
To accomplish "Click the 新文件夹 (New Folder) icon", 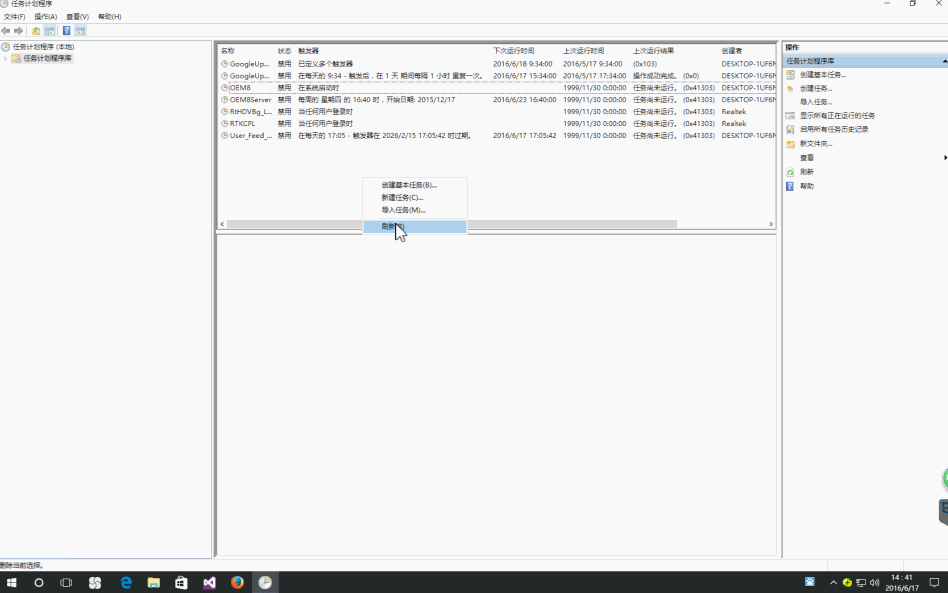I will point(789,143).
